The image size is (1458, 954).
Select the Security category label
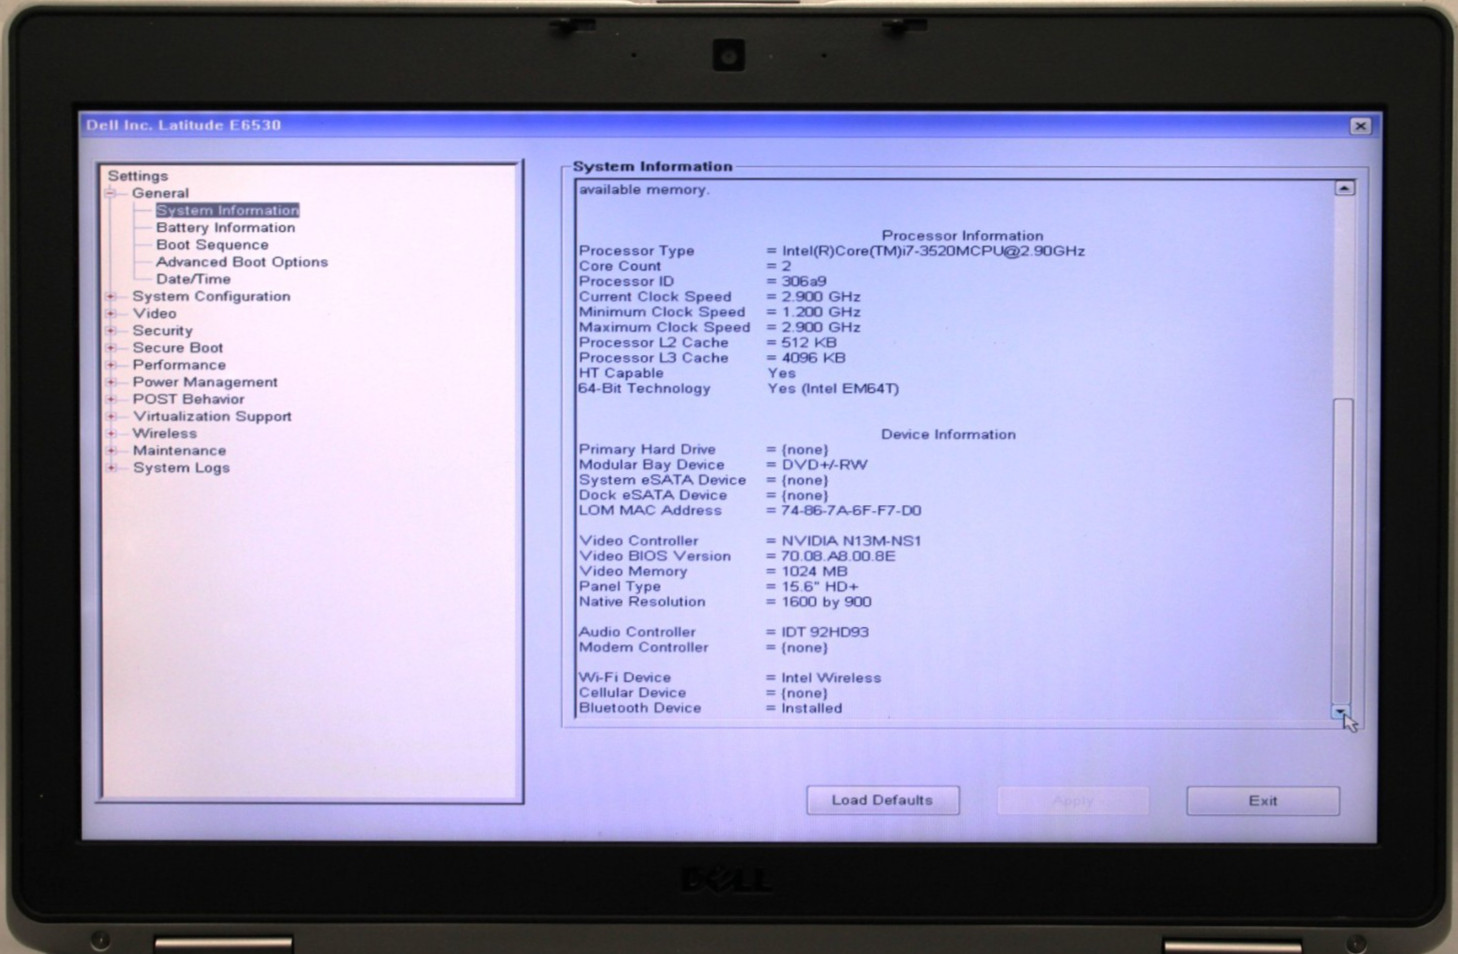[162, 330]
